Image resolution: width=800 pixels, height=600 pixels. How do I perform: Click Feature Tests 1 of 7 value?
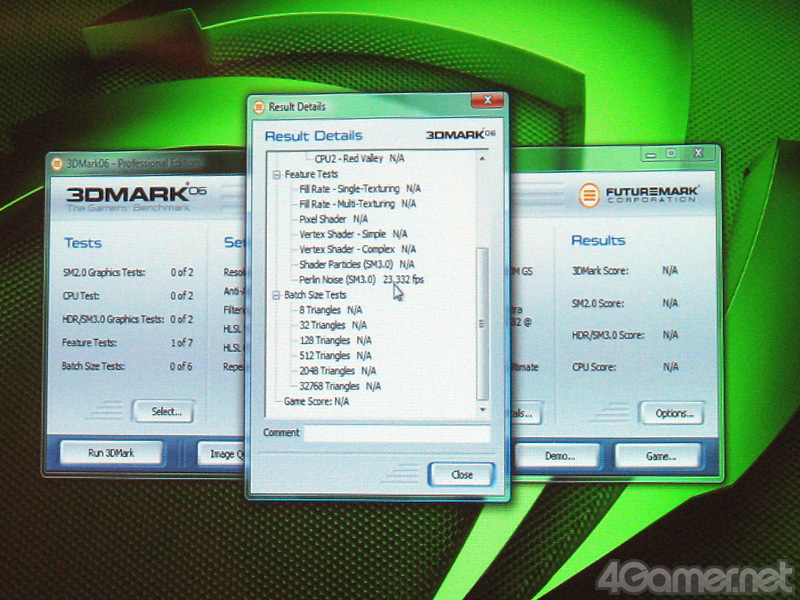point(182,343)
